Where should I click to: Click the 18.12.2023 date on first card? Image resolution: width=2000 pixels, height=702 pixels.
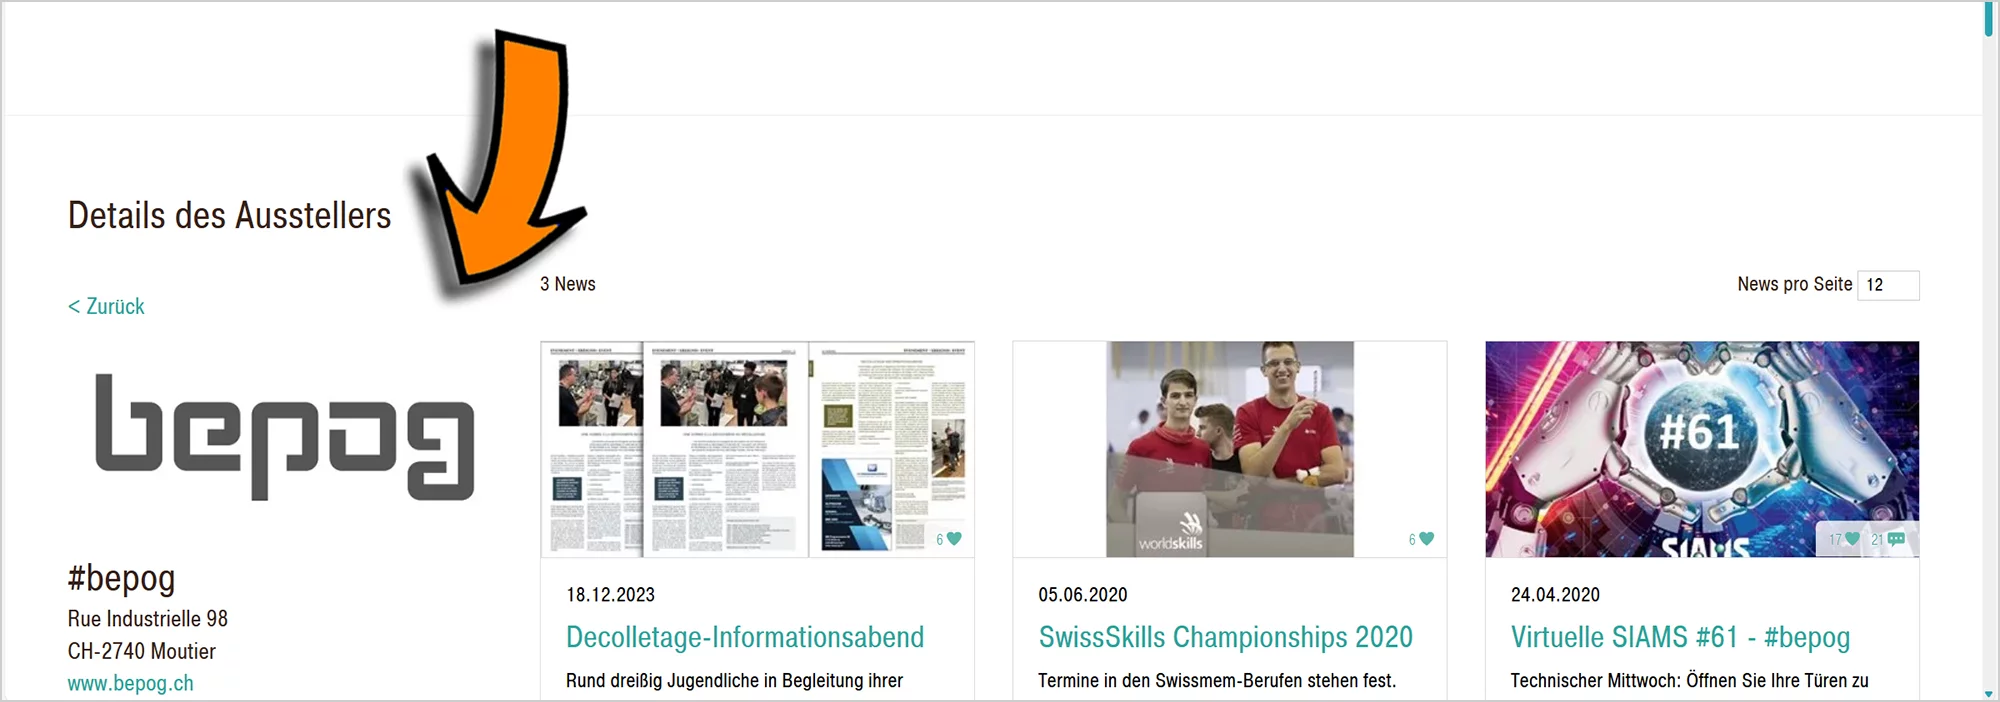point(610,594)
